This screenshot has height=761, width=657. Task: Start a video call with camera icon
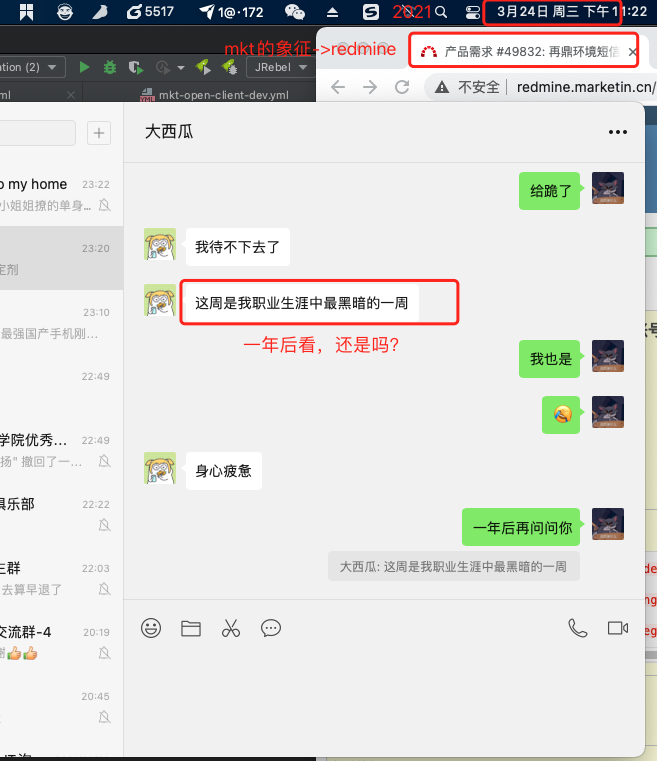pos(617,628)
